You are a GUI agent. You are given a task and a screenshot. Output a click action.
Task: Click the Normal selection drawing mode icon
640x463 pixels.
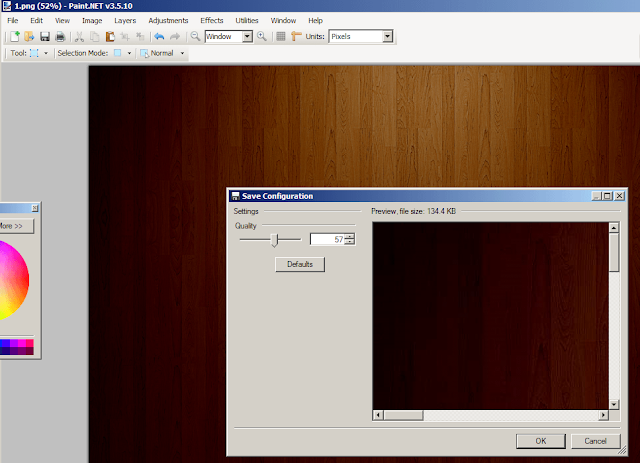144,53
